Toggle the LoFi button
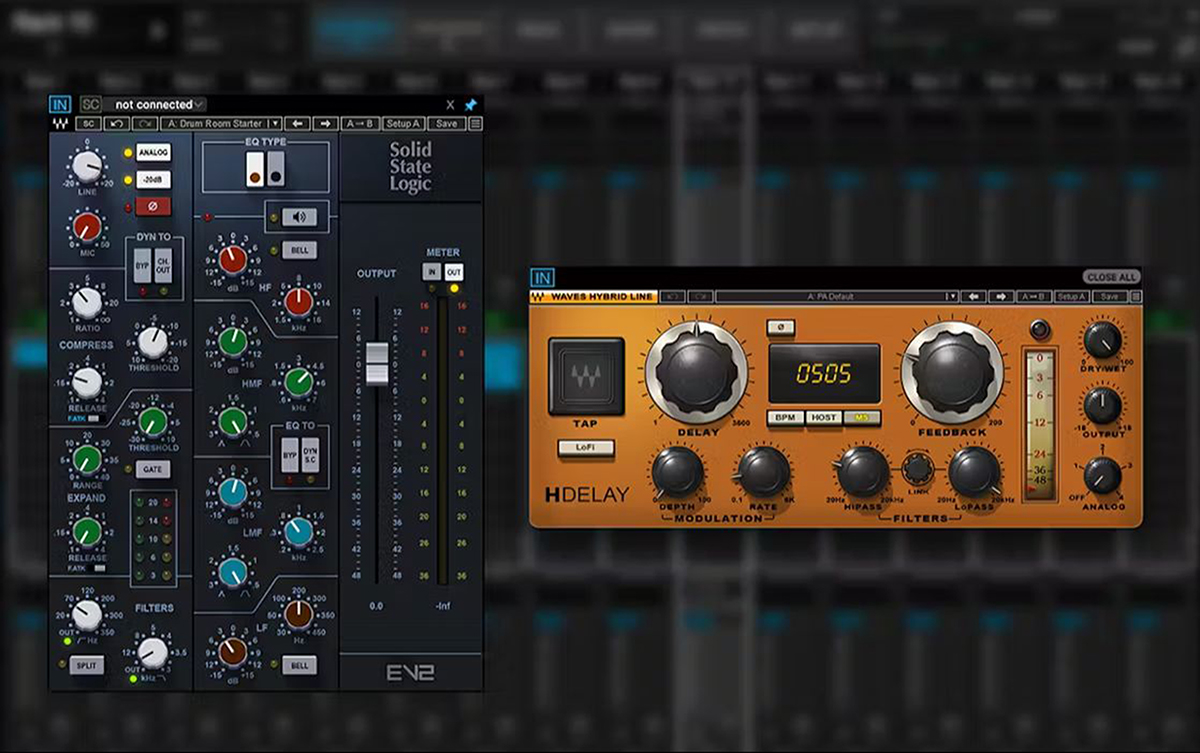Image resolution: width=1200 pixels, height=753 pixels. [x=587, y=448]
